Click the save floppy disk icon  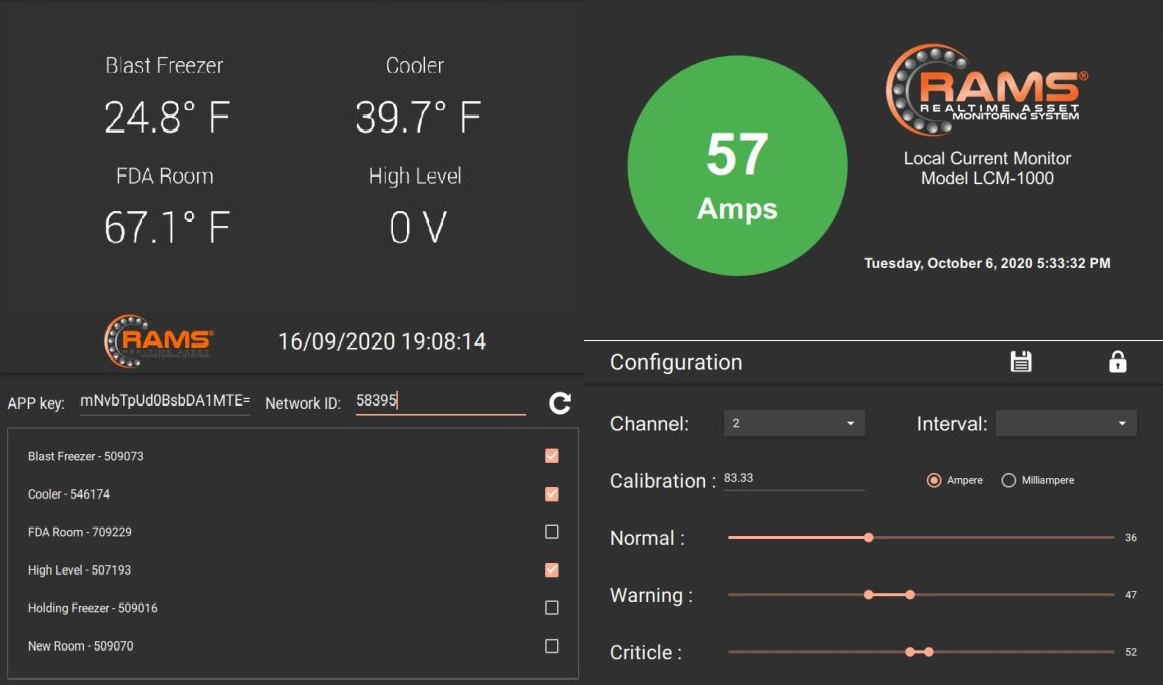click(1021, 361)
